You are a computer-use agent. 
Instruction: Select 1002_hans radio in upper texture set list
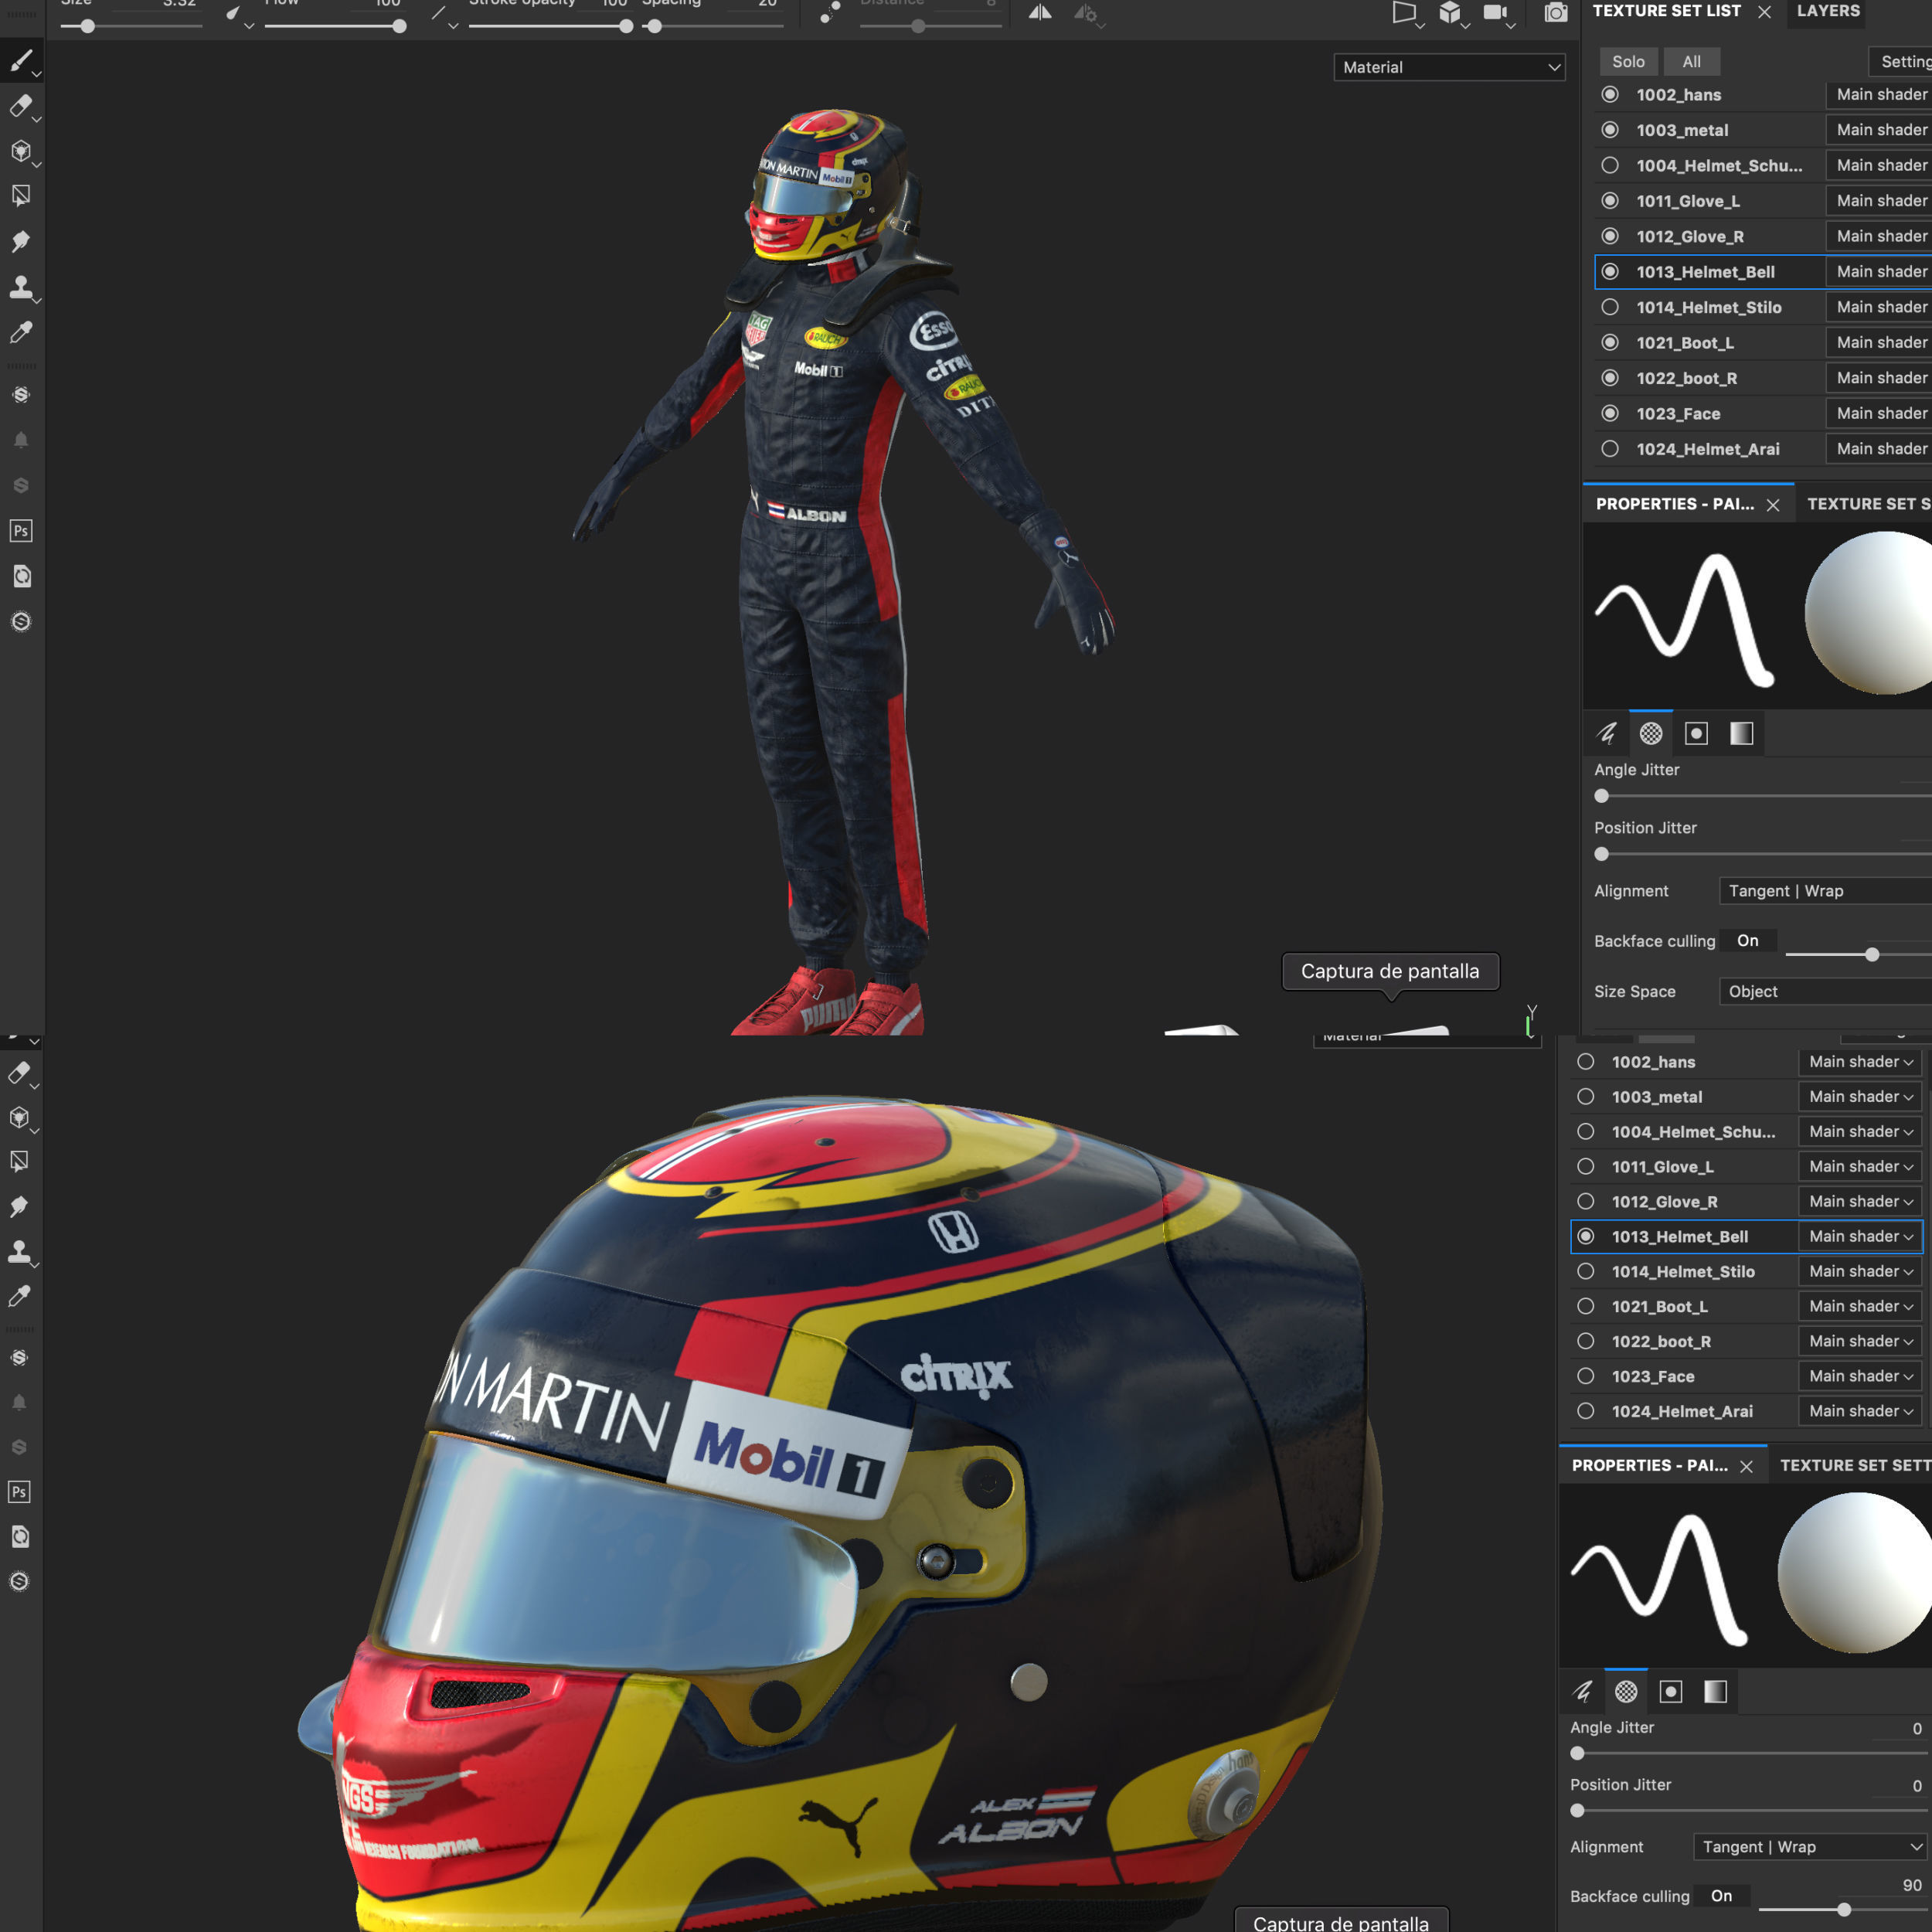[x=1610, y=94]
